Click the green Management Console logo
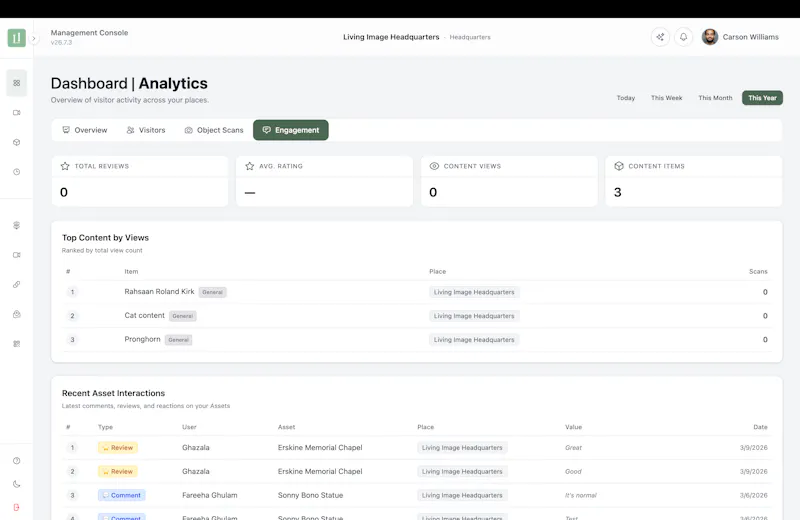The height and width of the screenshot is (520, 800). 16,38
